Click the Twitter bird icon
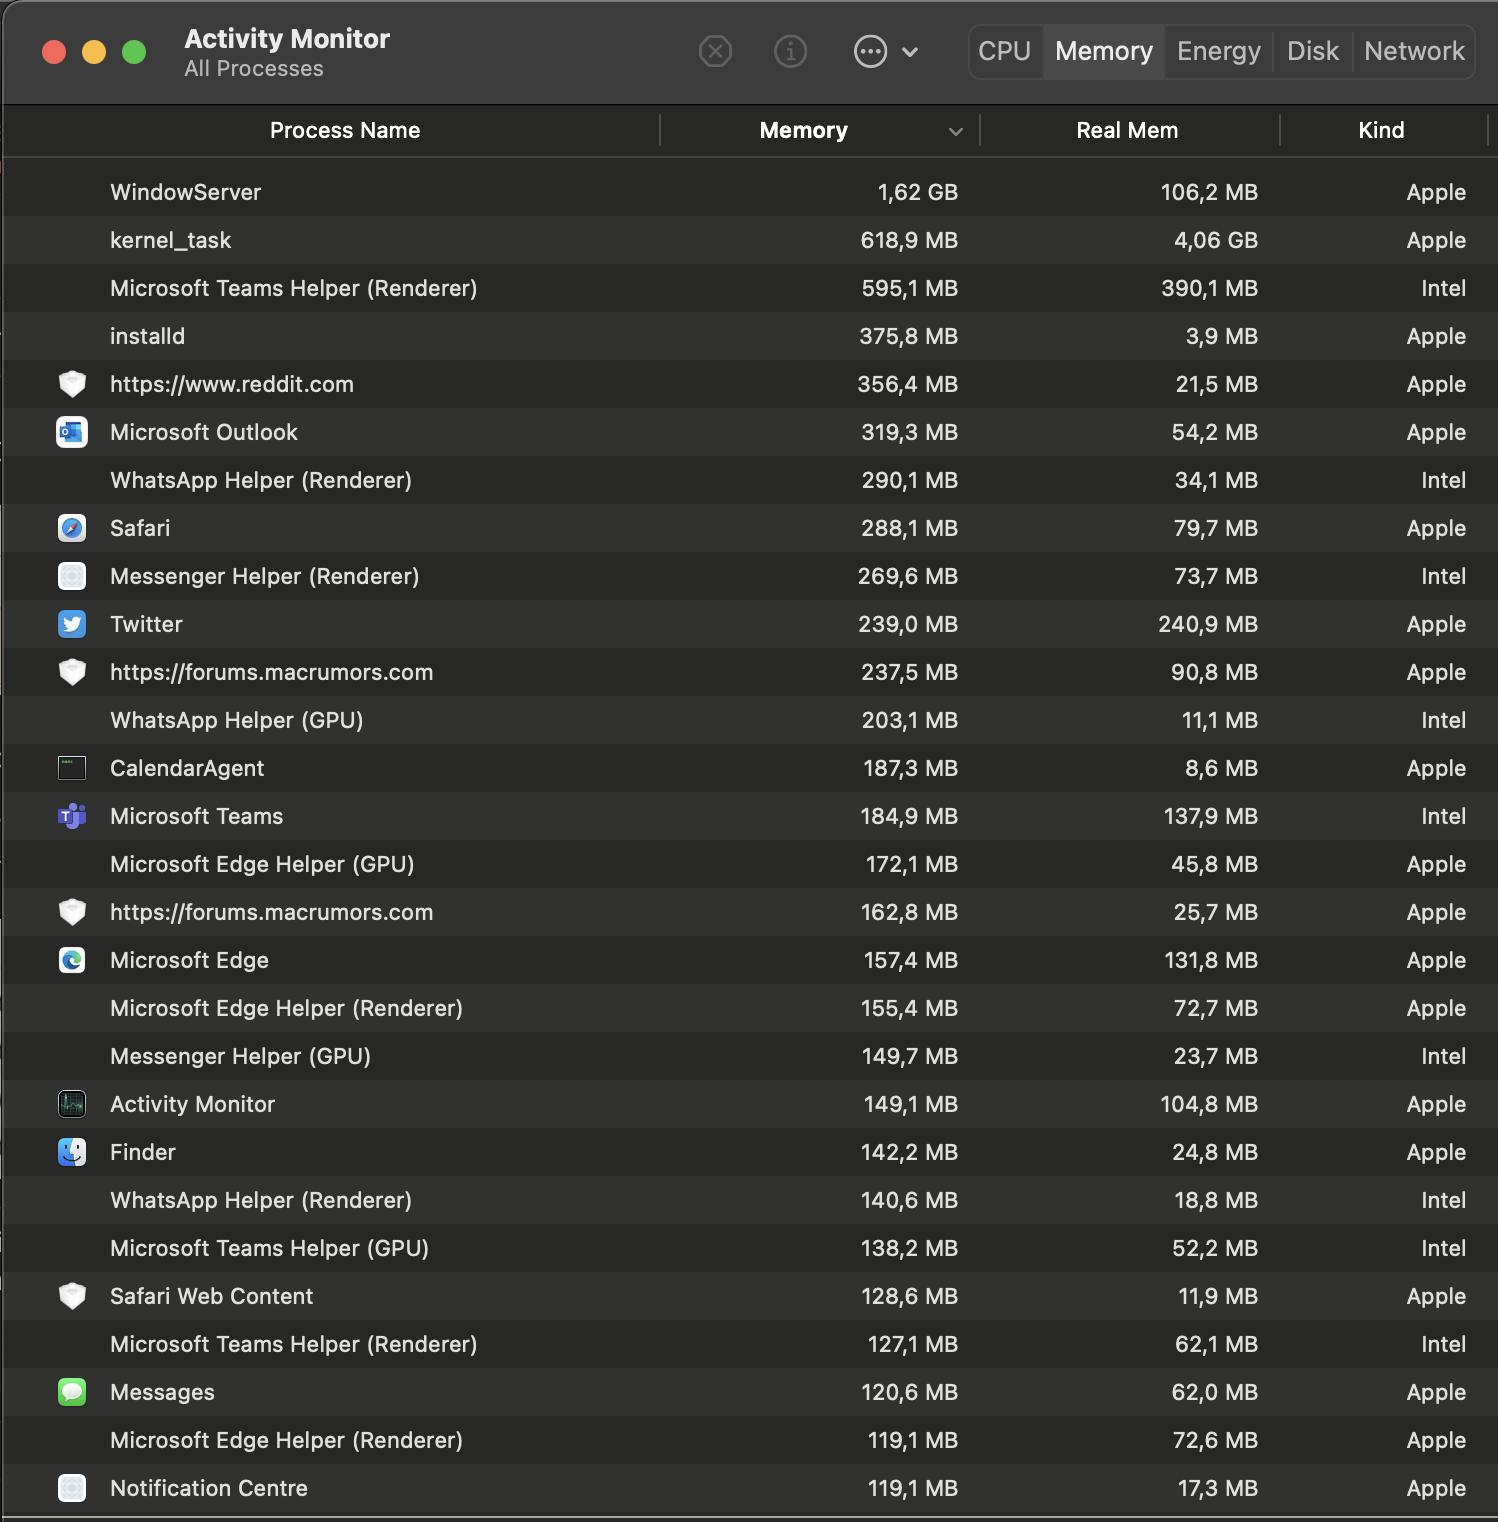The width and height of the screenshot is (1498, 1522). pyautogui.click(x=72, y=624)
